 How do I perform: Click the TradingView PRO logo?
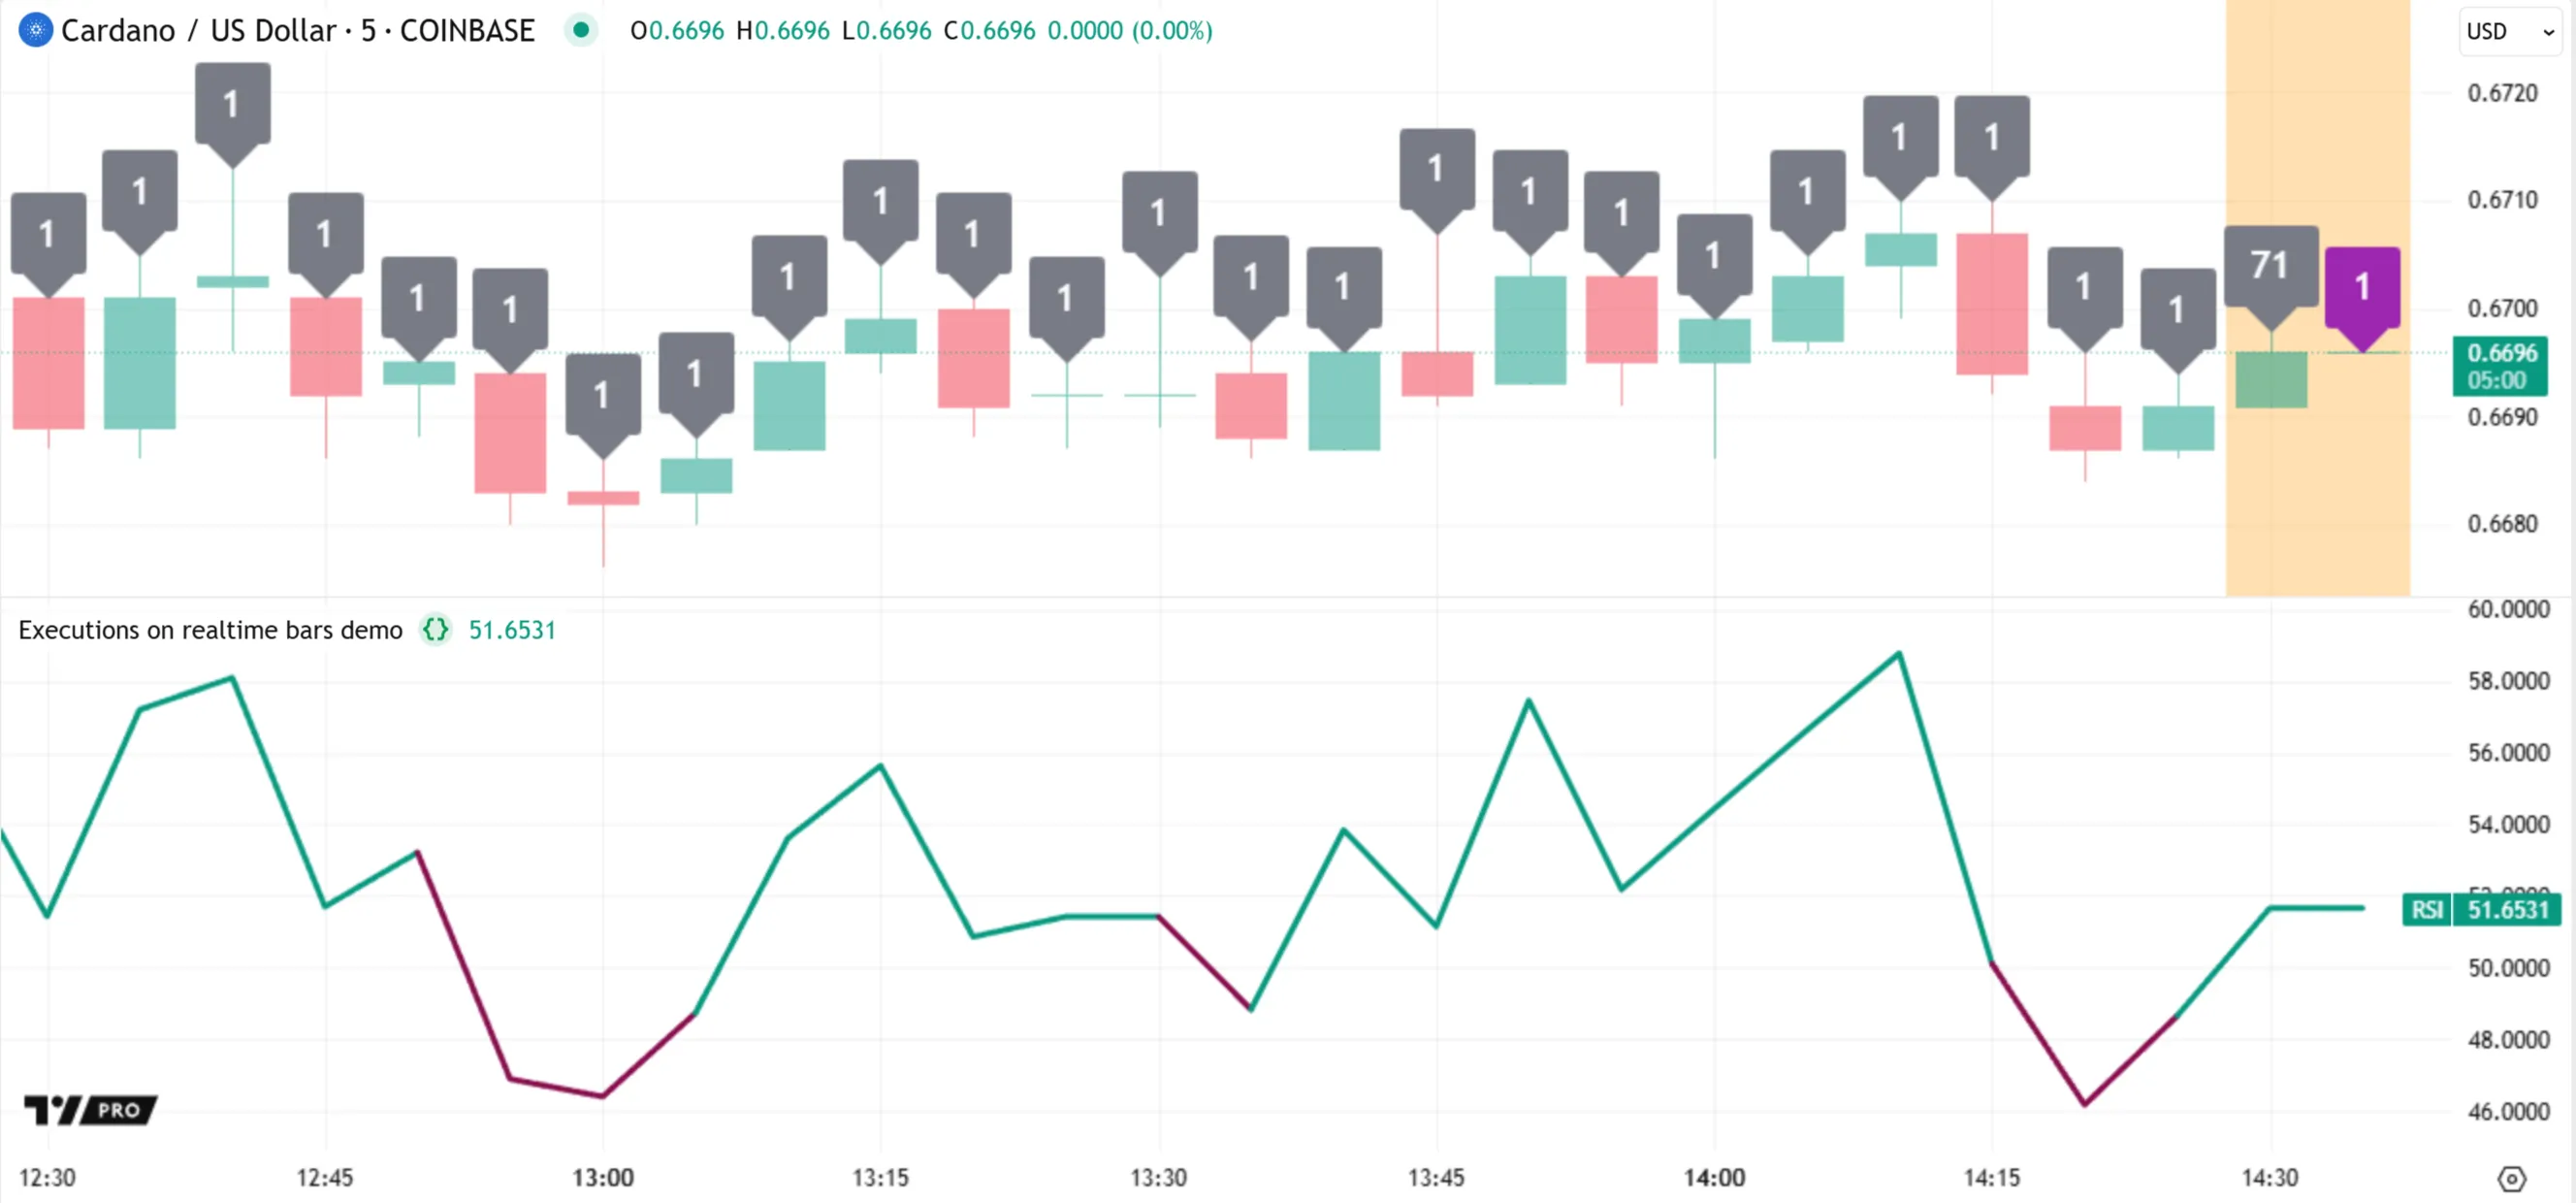pos(90,1109)
